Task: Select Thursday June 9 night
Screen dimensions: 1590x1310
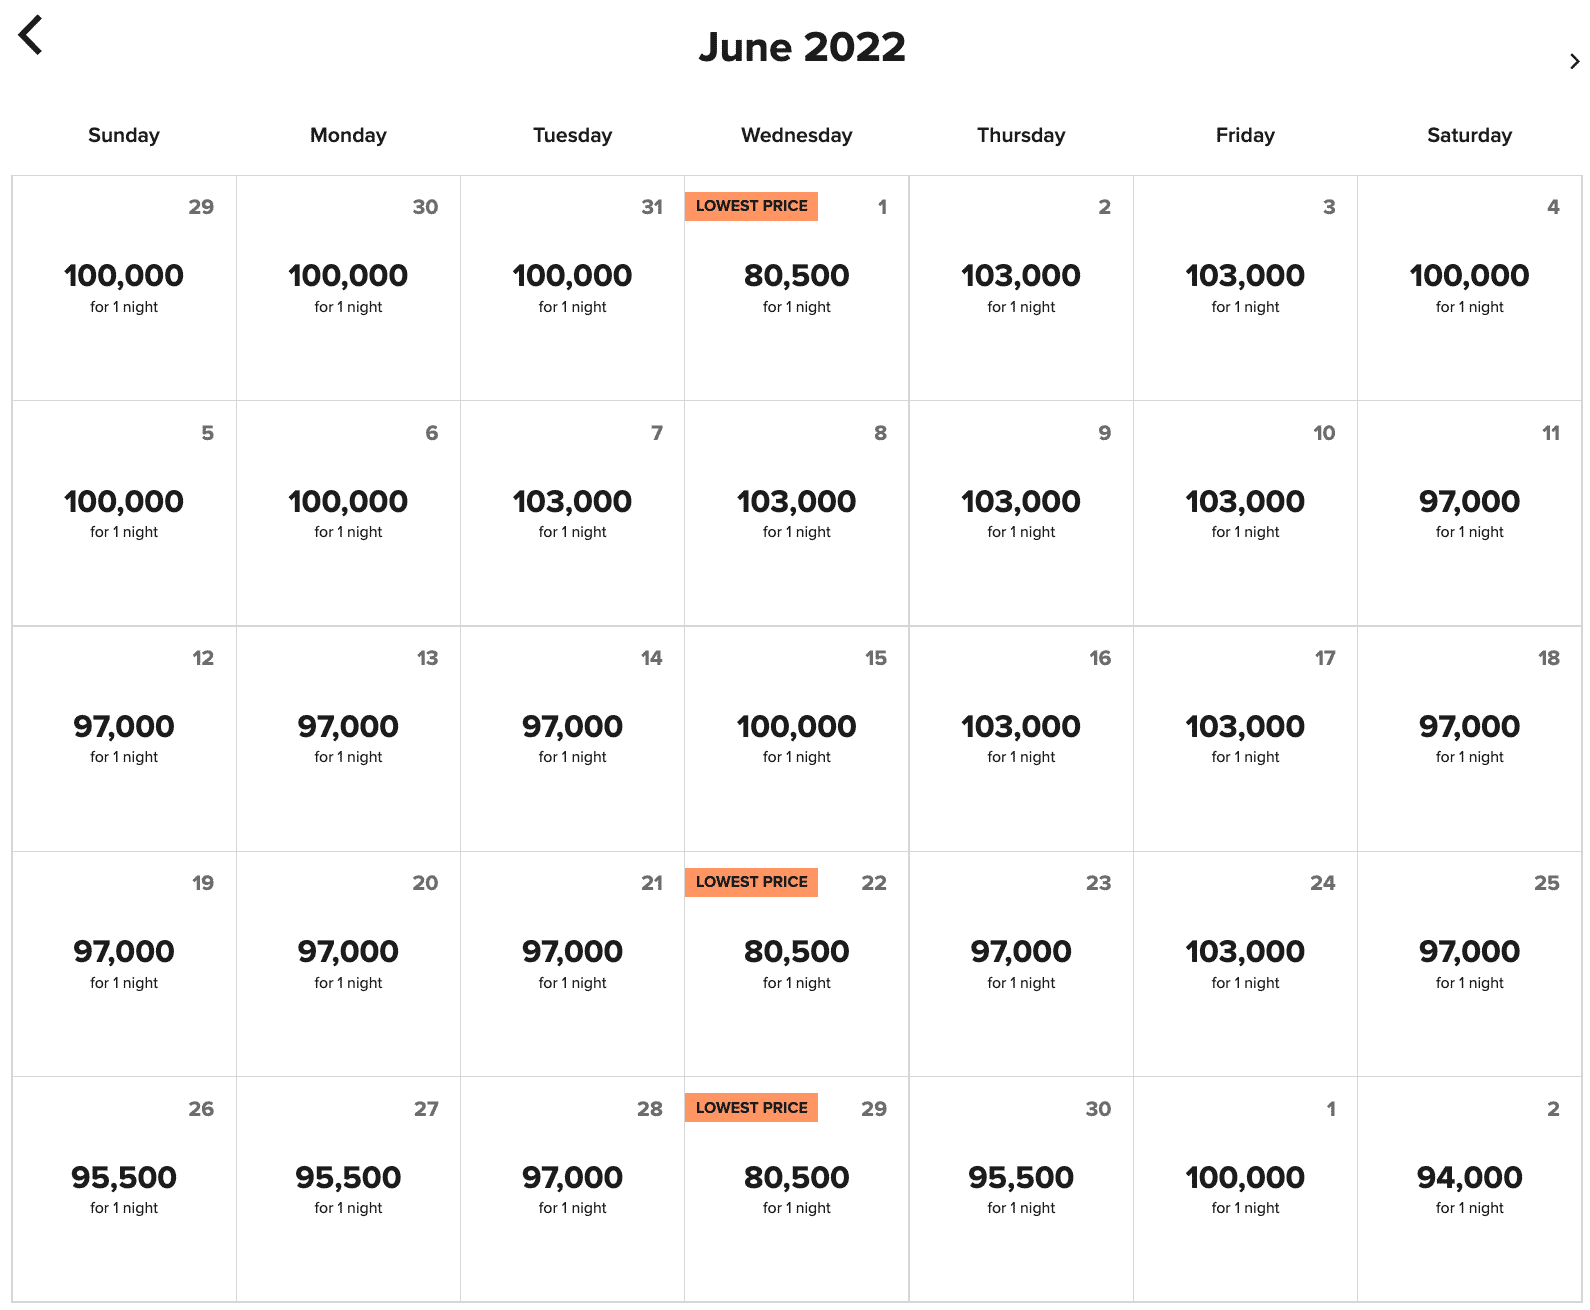Action: (x=1020, y=513)
